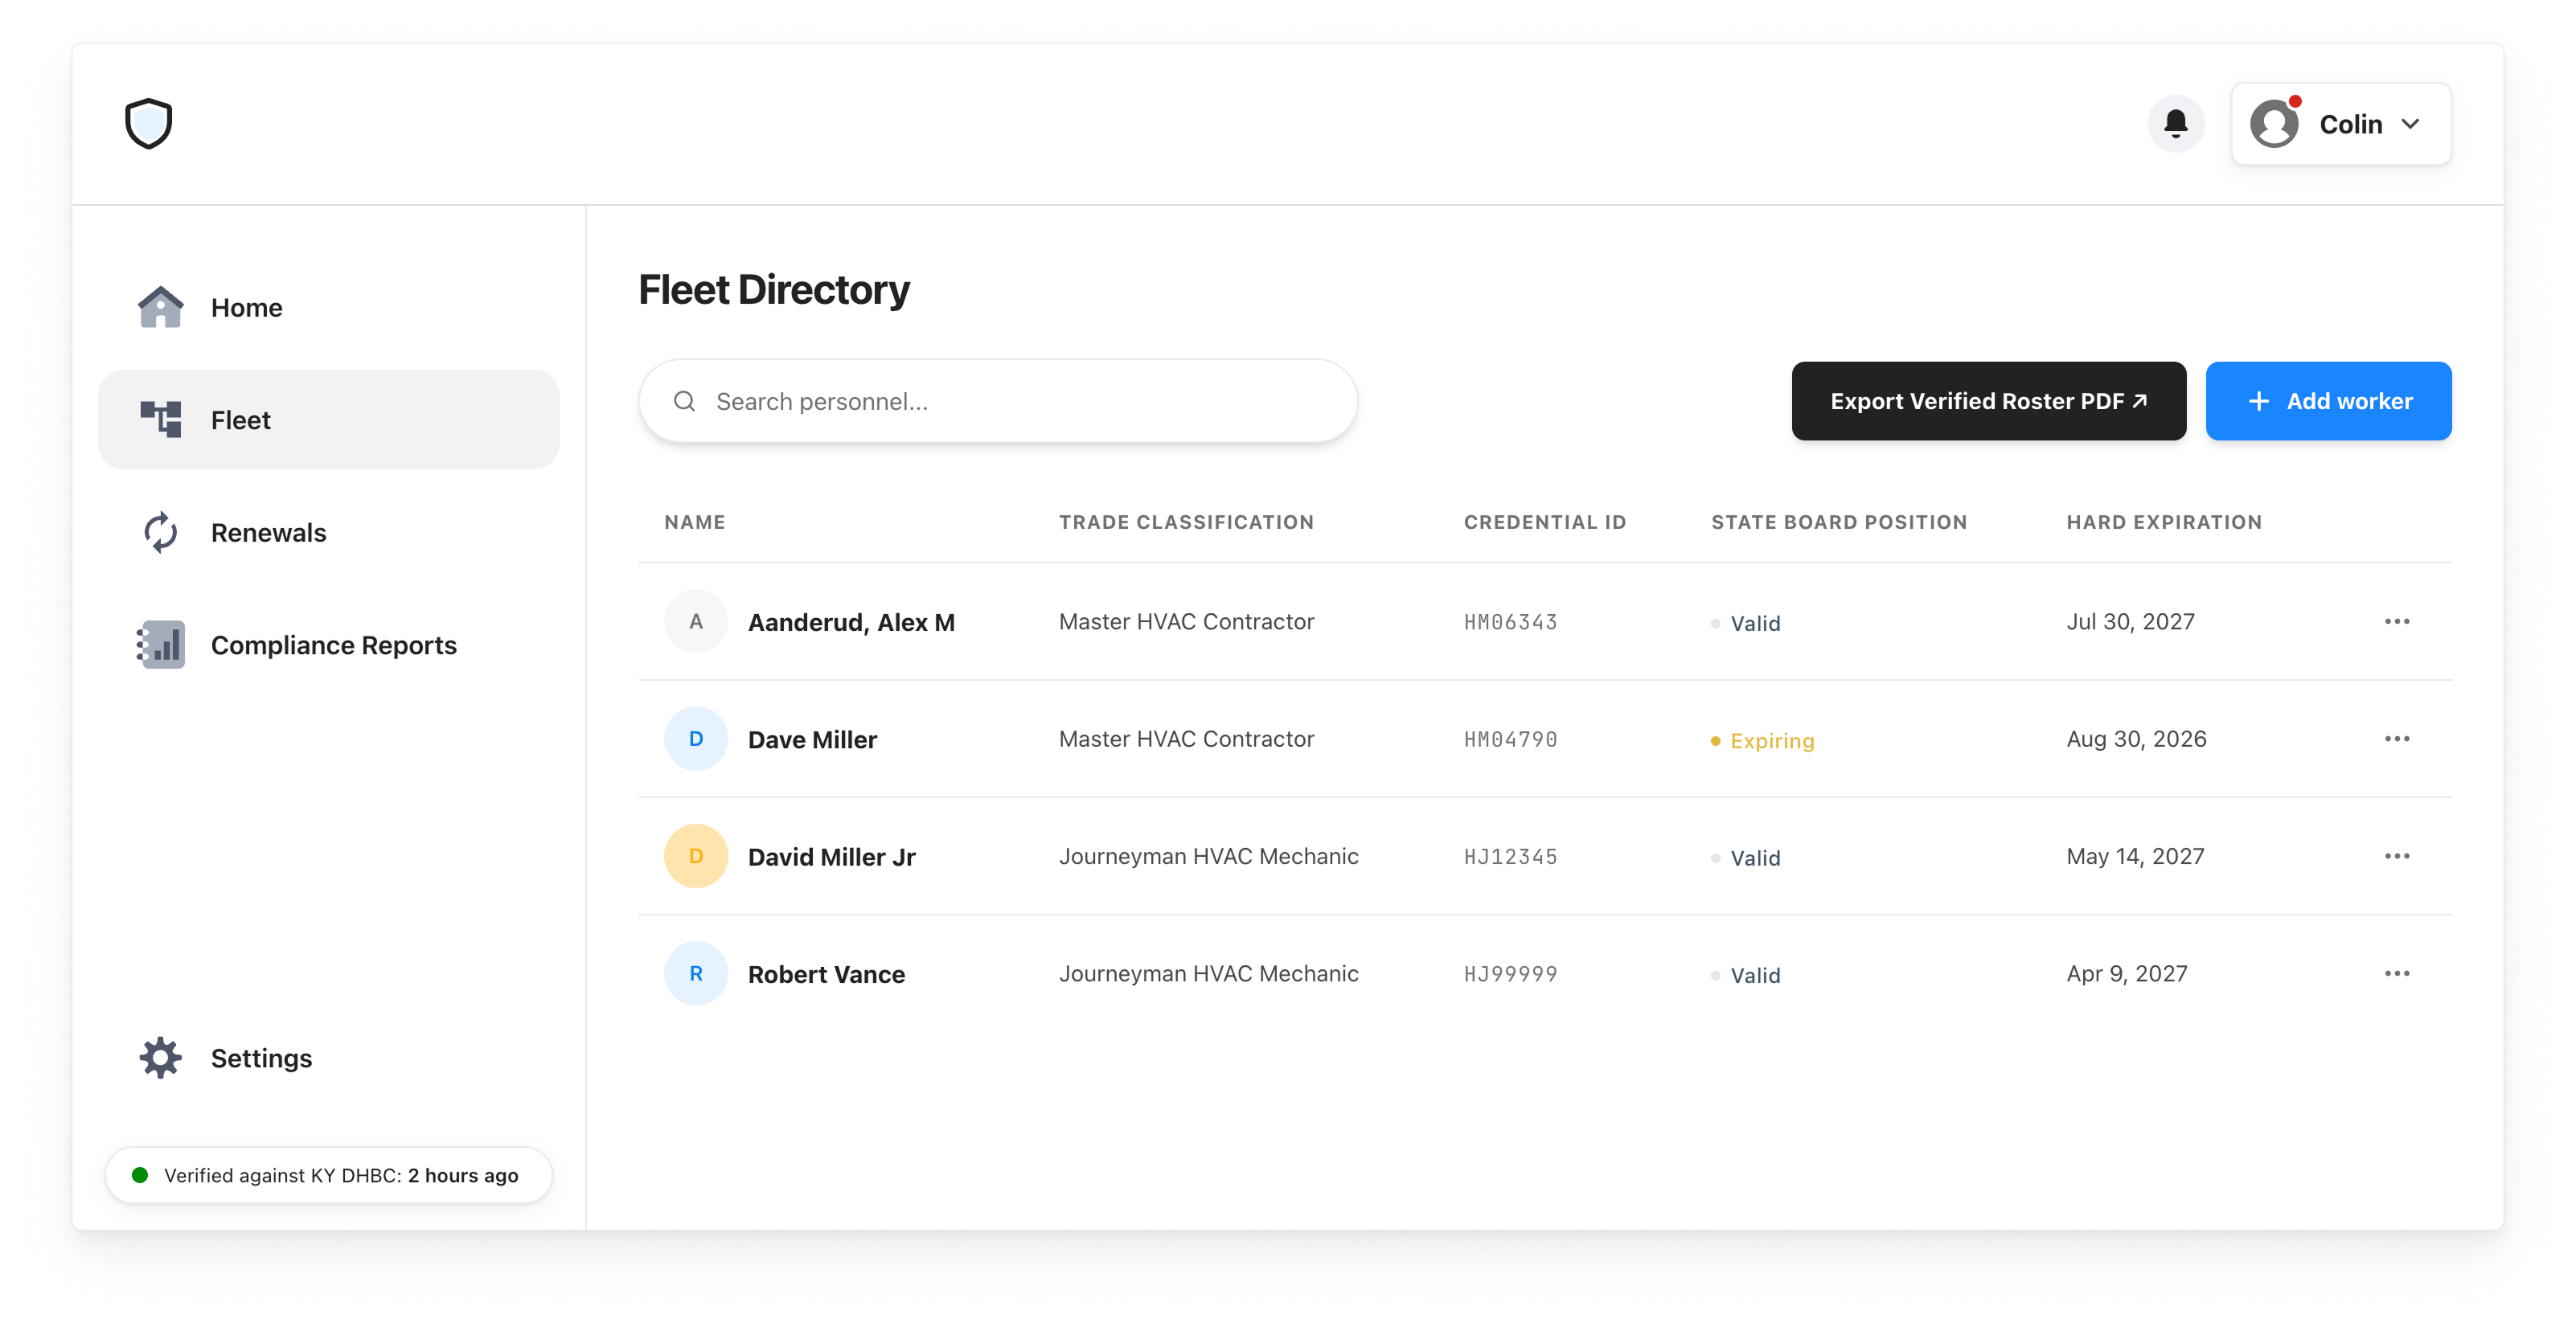Click Valid status for David Miller Jr
This screenshot has width=2576, height=1331.
click(x=1745, y=858)
